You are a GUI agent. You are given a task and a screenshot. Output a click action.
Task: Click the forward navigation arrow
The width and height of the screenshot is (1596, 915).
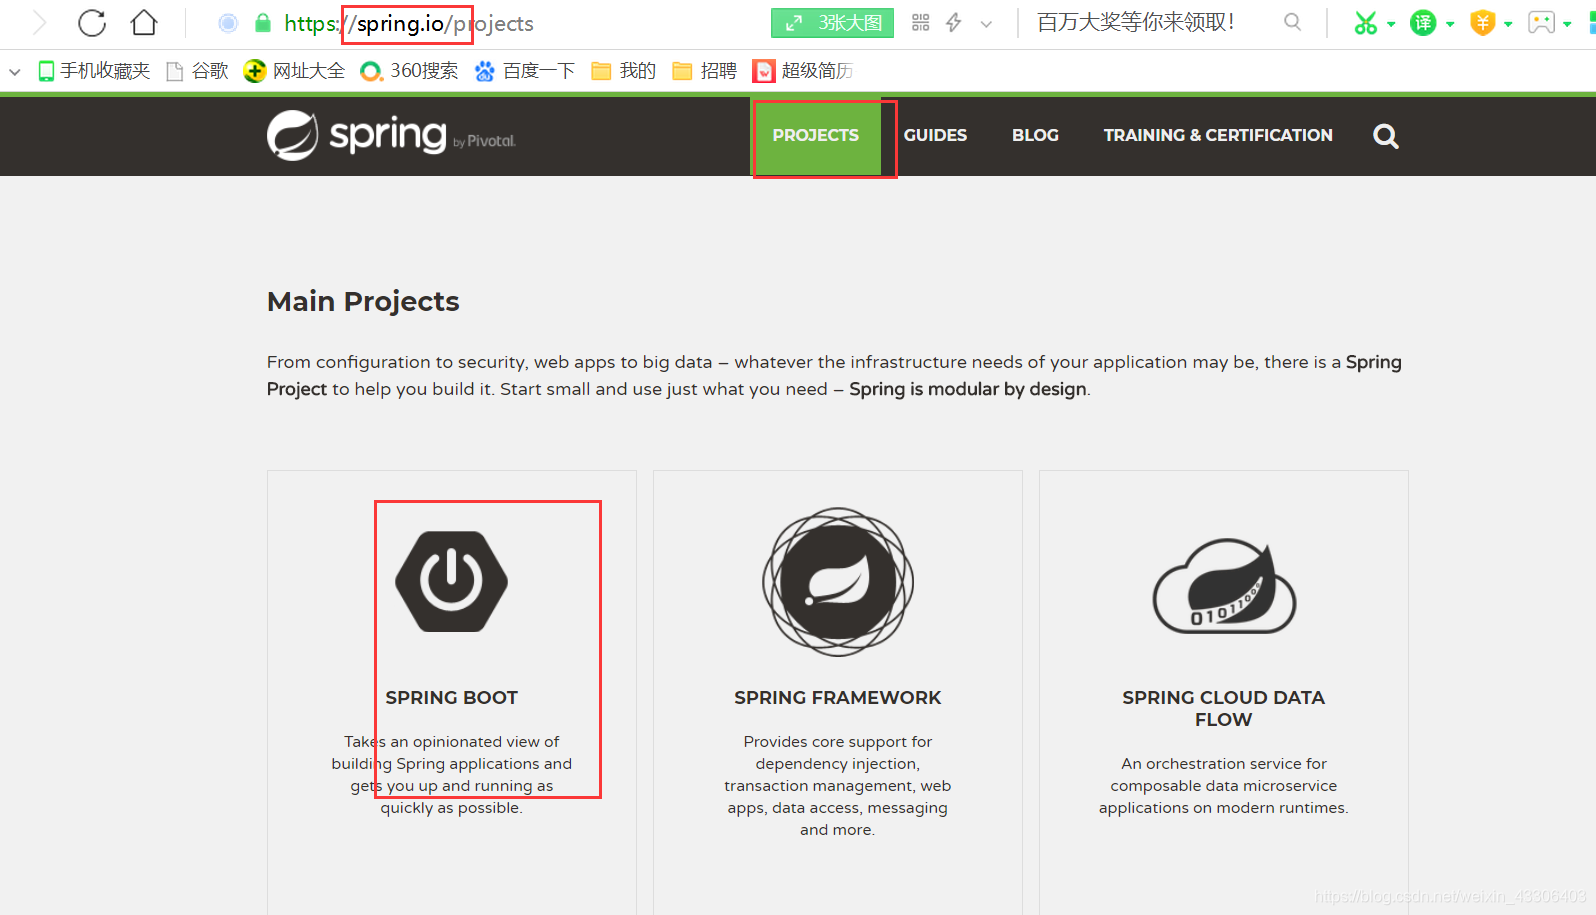tap(40, 23)
